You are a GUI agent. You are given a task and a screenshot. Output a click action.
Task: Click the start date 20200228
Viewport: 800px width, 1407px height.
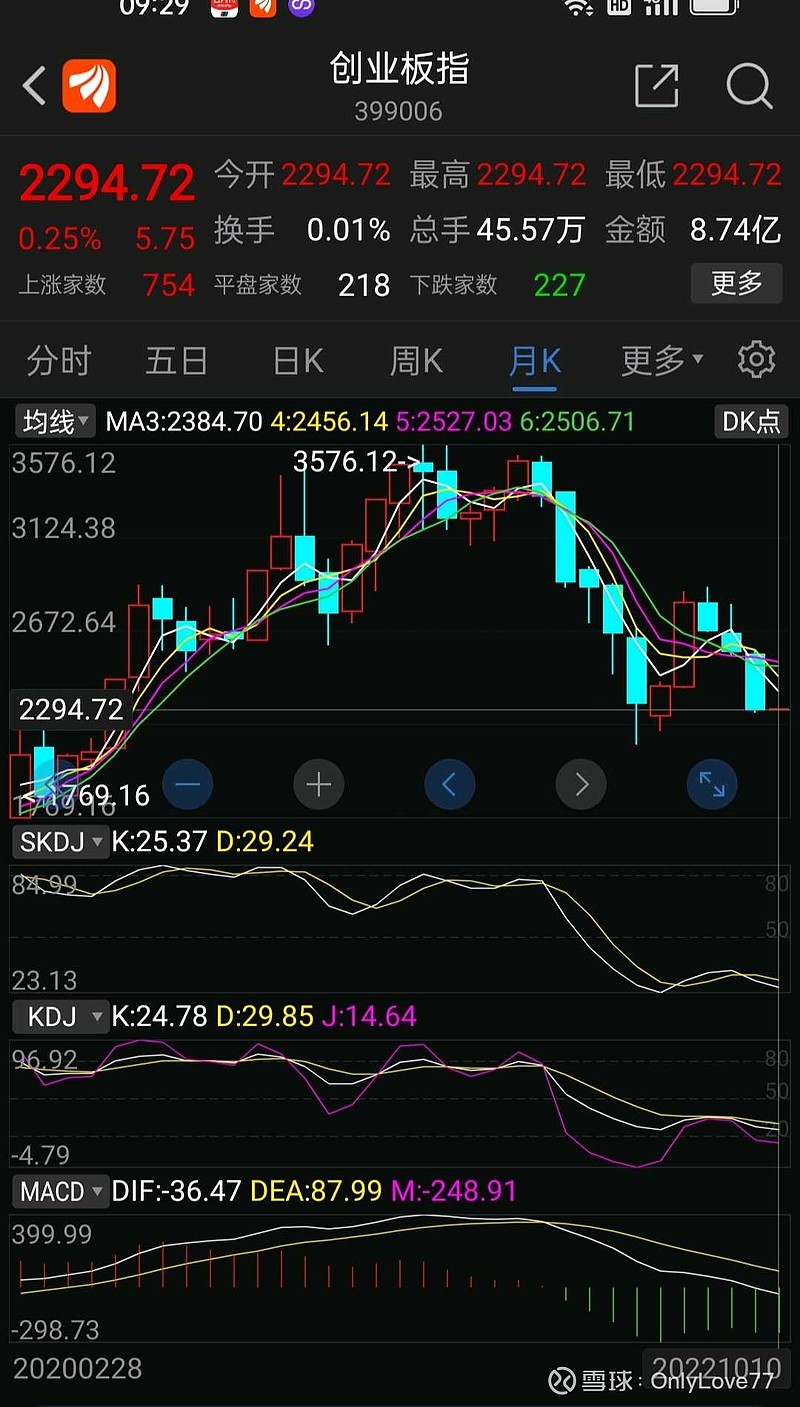[77, 1368]
